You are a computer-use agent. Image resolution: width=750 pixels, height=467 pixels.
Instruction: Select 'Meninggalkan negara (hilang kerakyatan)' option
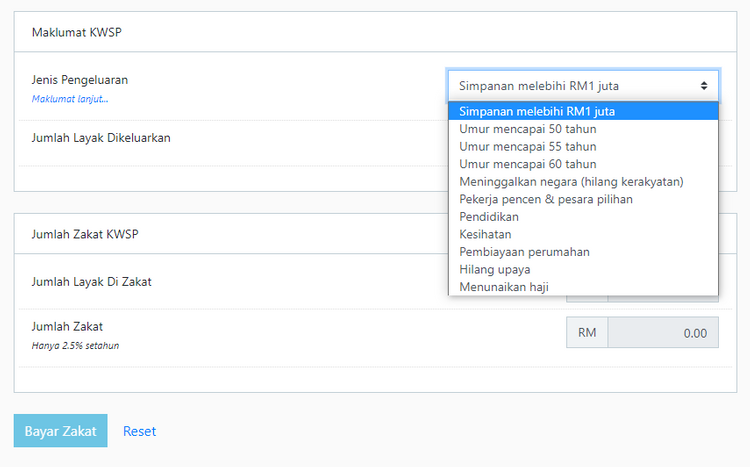[x=583, y=182]
